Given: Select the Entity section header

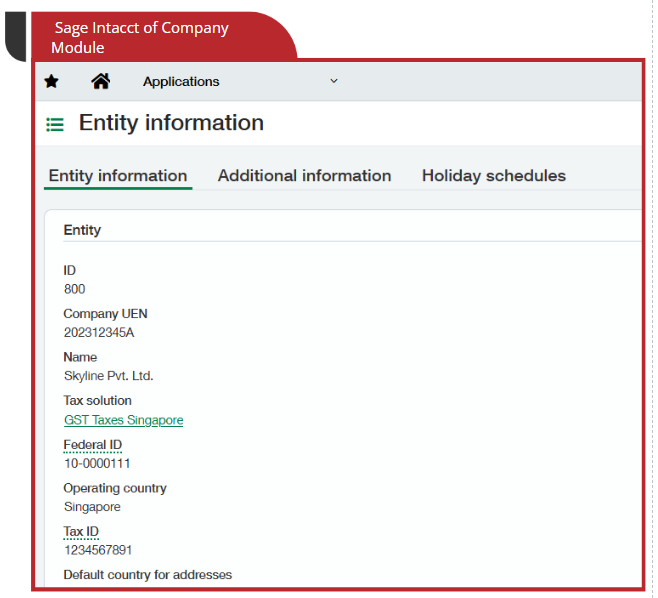Looking at the screenshot, I should [82, 230].
